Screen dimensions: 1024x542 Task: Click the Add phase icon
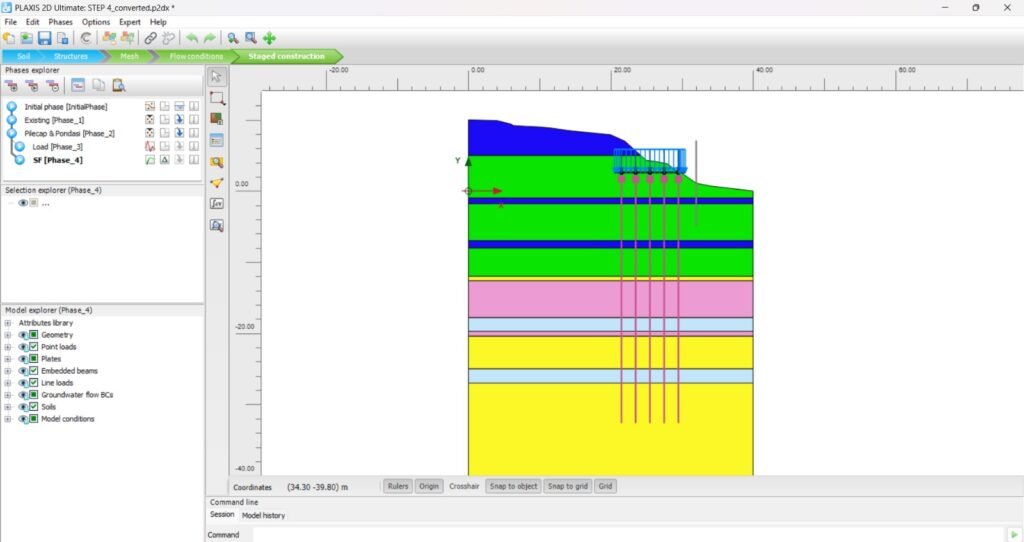(12, 86)
